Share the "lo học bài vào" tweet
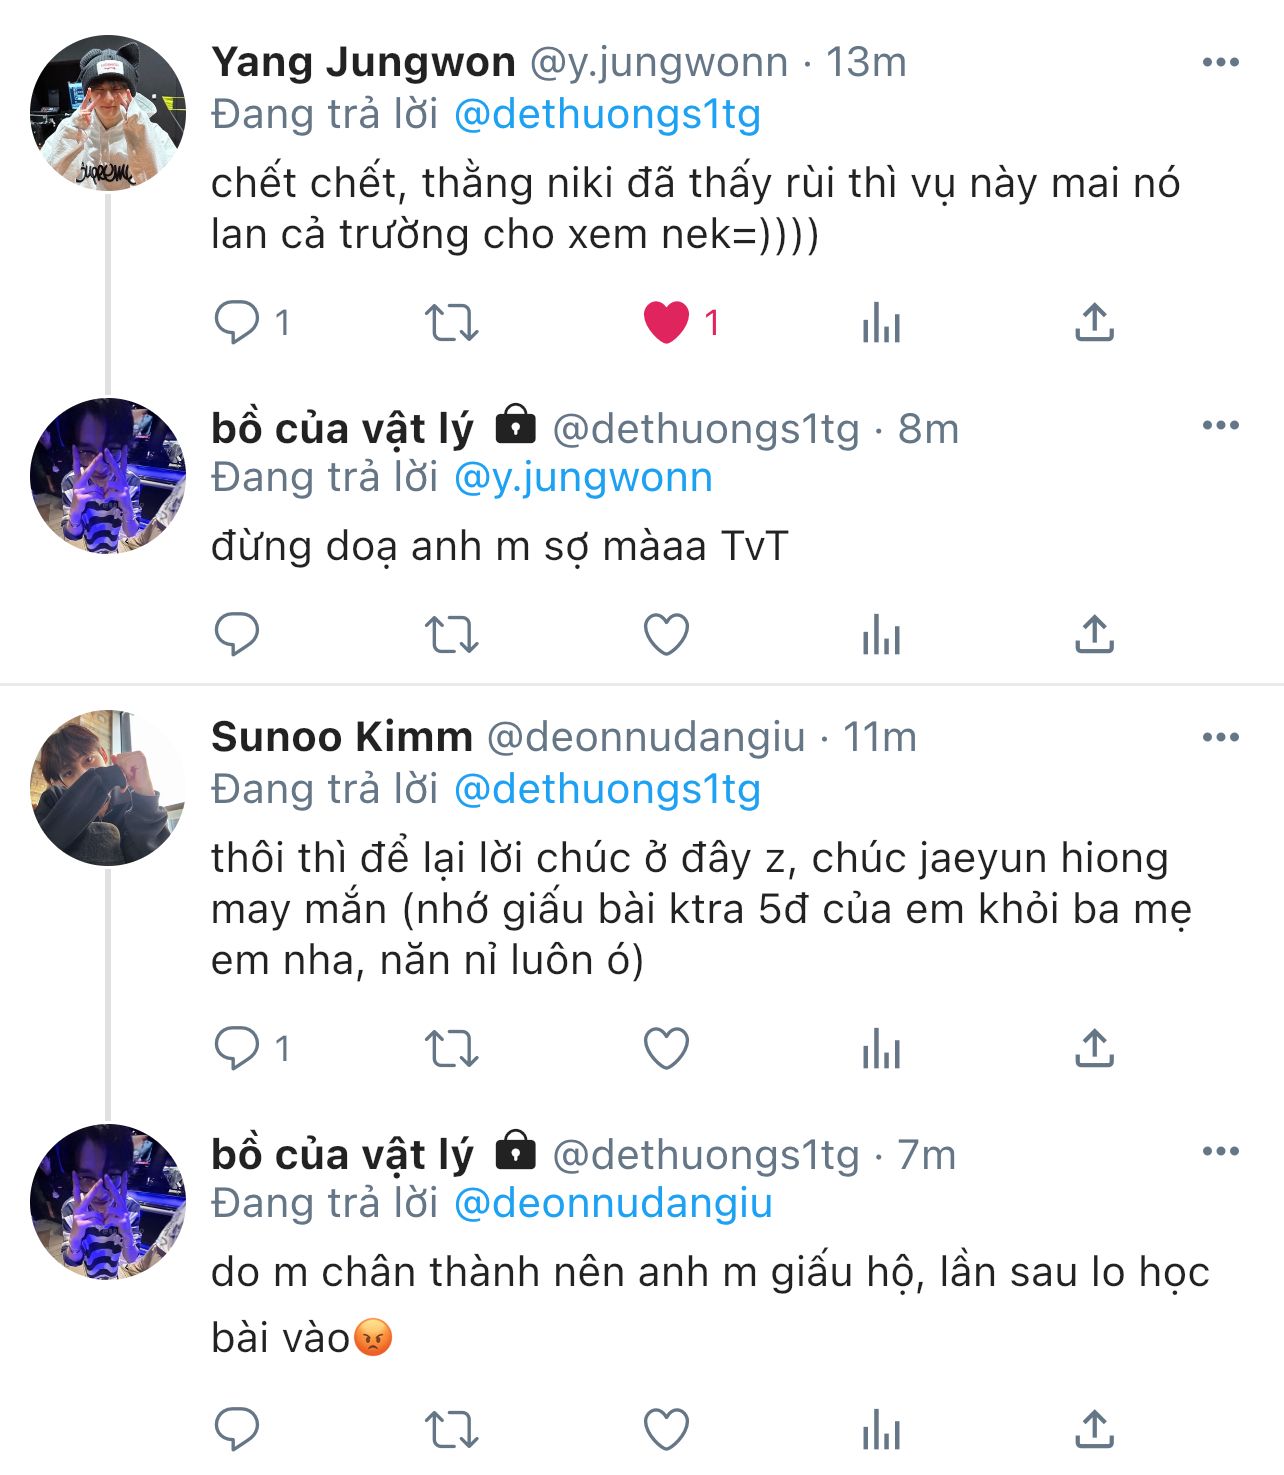Image resolution: width=1284 pixels, height=1475 pixels. click(x=1095, y=1429)
